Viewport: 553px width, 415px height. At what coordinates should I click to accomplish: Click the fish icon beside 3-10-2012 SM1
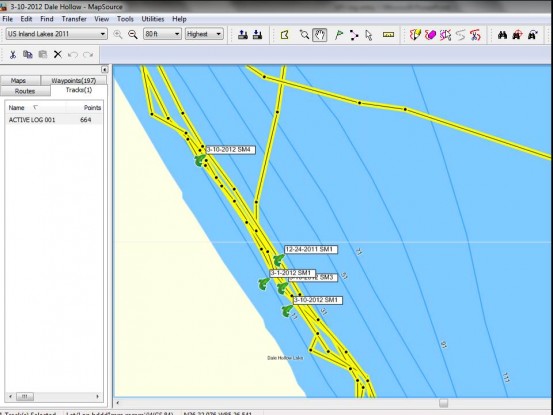[287, 311]
